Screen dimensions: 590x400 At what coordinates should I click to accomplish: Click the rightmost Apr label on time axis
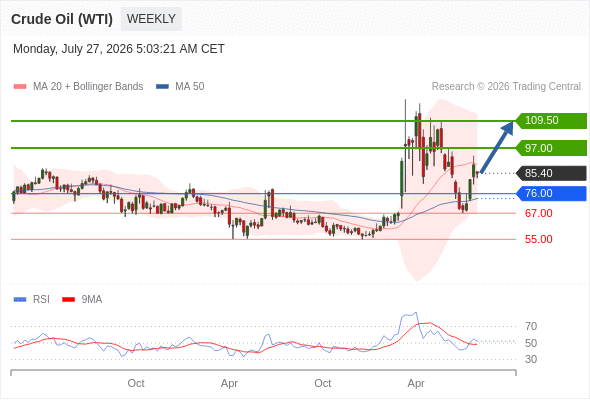416,383
